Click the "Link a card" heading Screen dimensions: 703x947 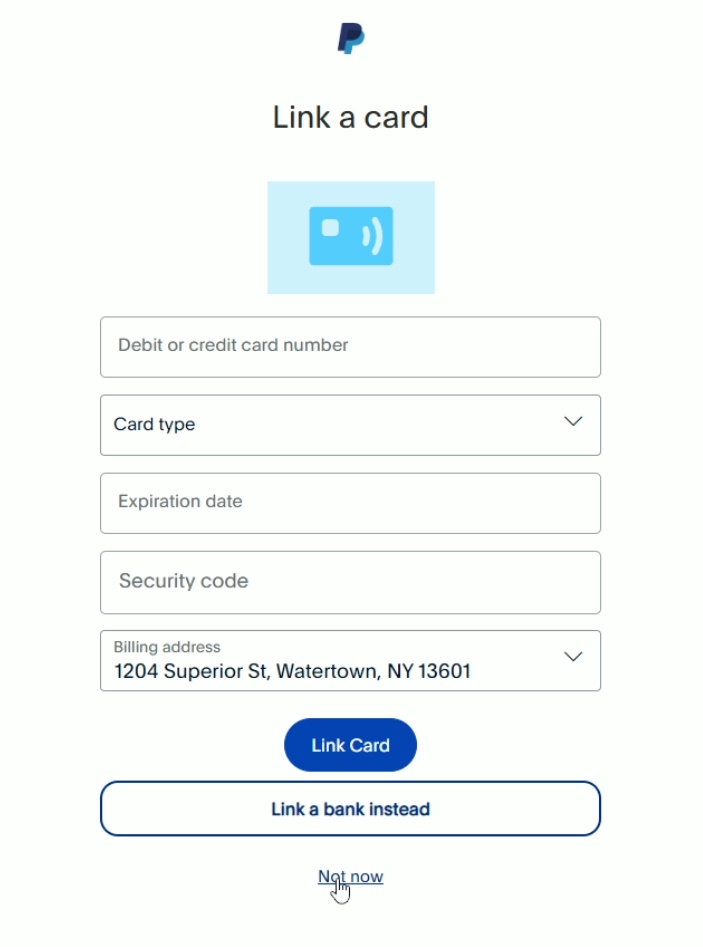[350, 117]
